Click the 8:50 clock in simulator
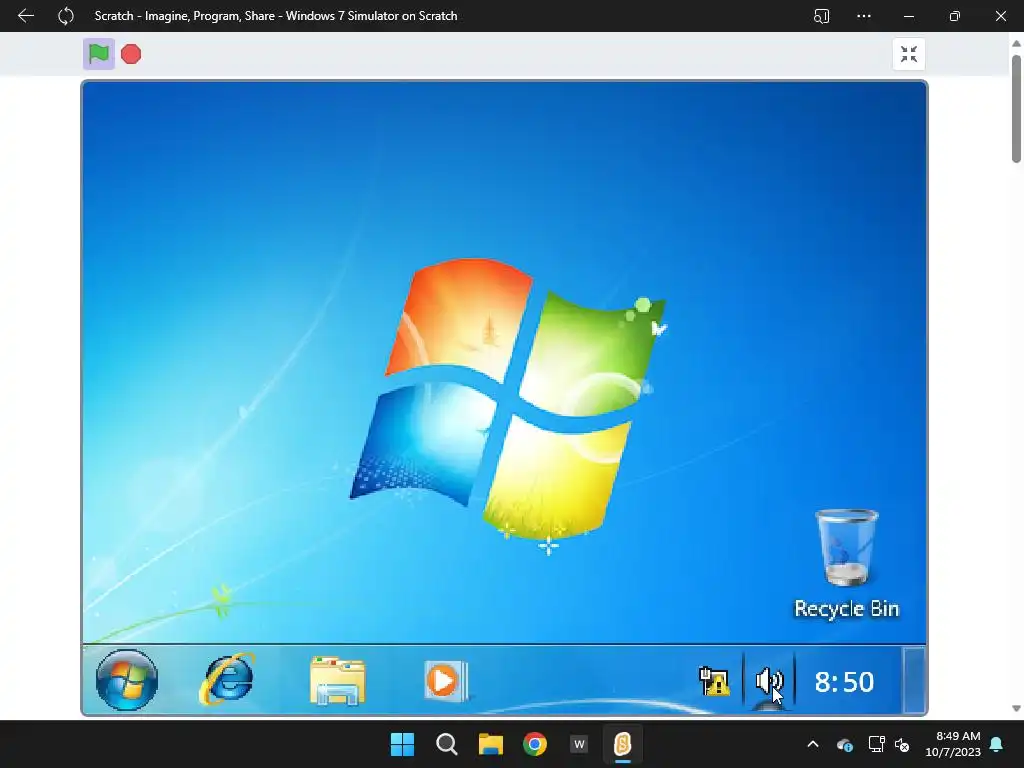The width and height of the screenshot is (1024, 768). click(844, 682)
